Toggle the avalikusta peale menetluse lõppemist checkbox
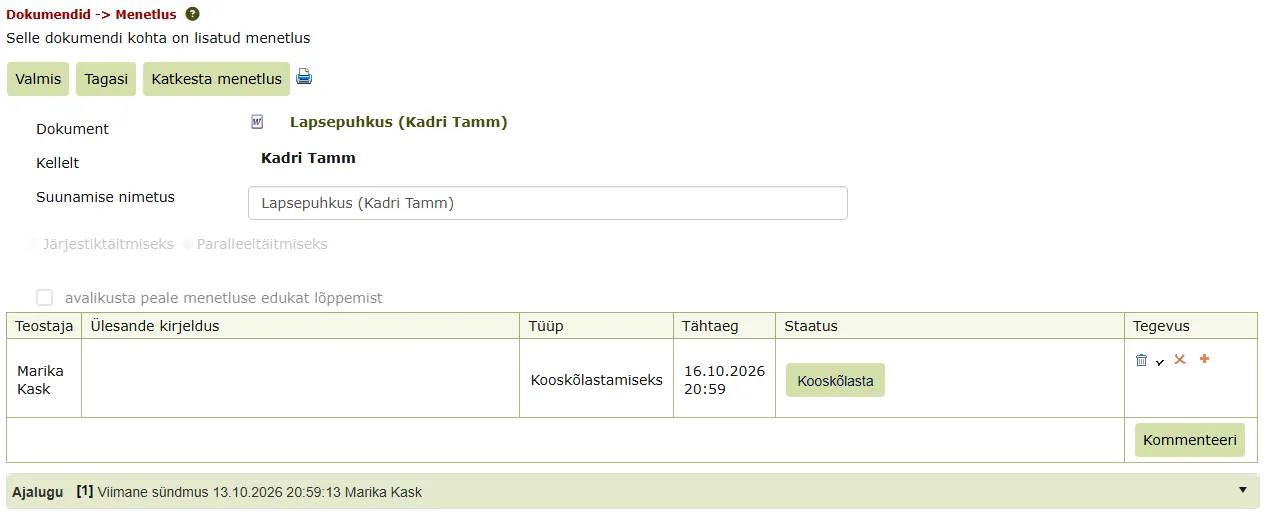The image size is (1266, 514). click(45, 297)
